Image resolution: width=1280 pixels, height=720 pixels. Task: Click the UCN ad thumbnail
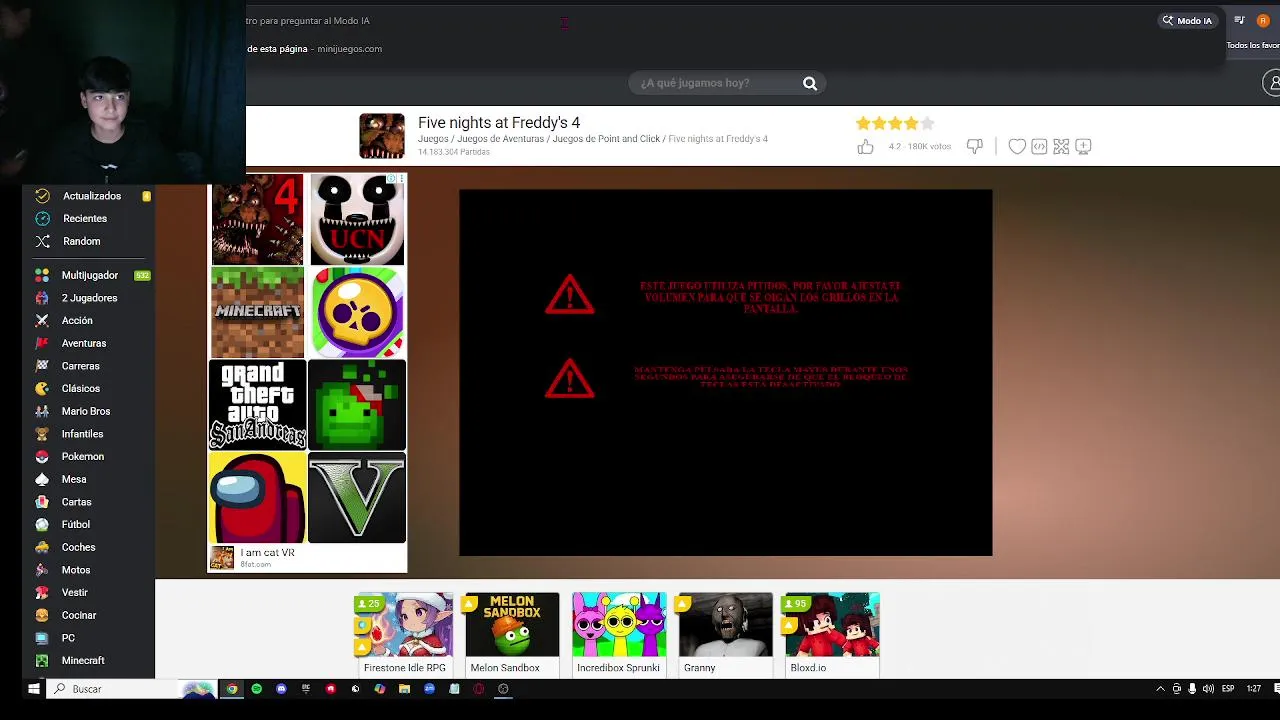(x=357, y=219)
